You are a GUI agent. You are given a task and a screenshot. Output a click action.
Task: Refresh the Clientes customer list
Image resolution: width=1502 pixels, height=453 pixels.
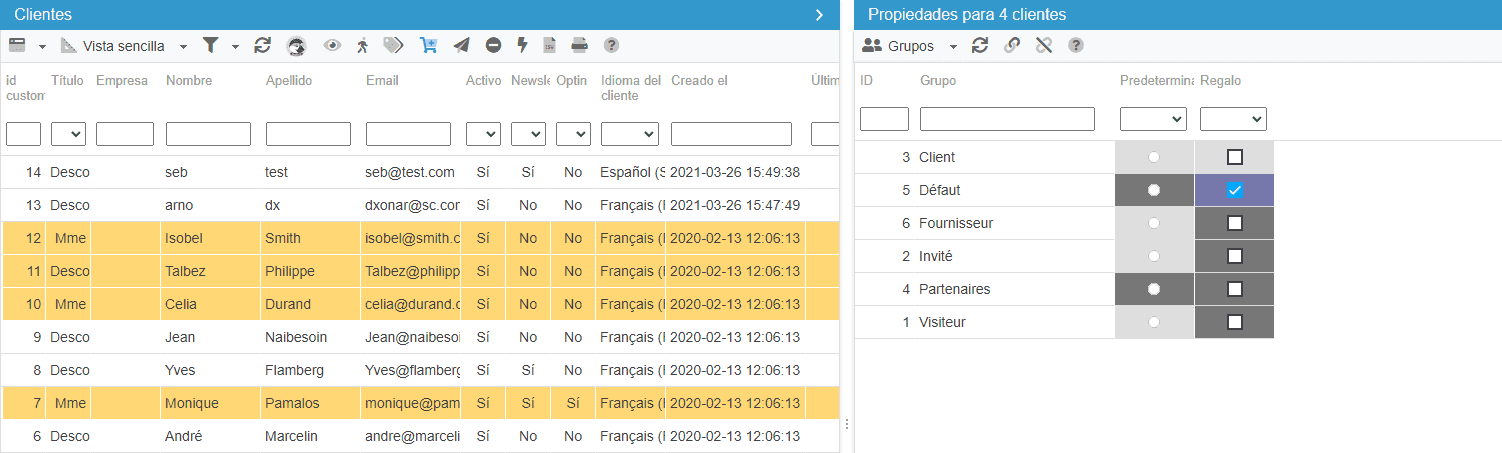coord(263,45)
